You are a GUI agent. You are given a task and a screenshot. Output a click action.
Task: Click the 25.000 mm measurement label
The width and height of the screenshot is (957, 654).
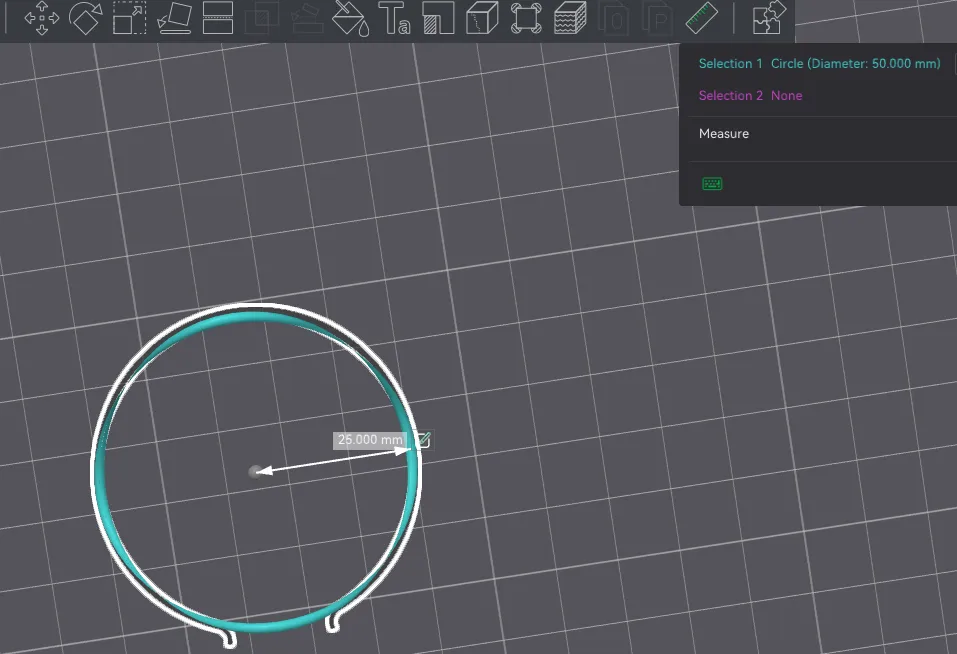[369, 440]
